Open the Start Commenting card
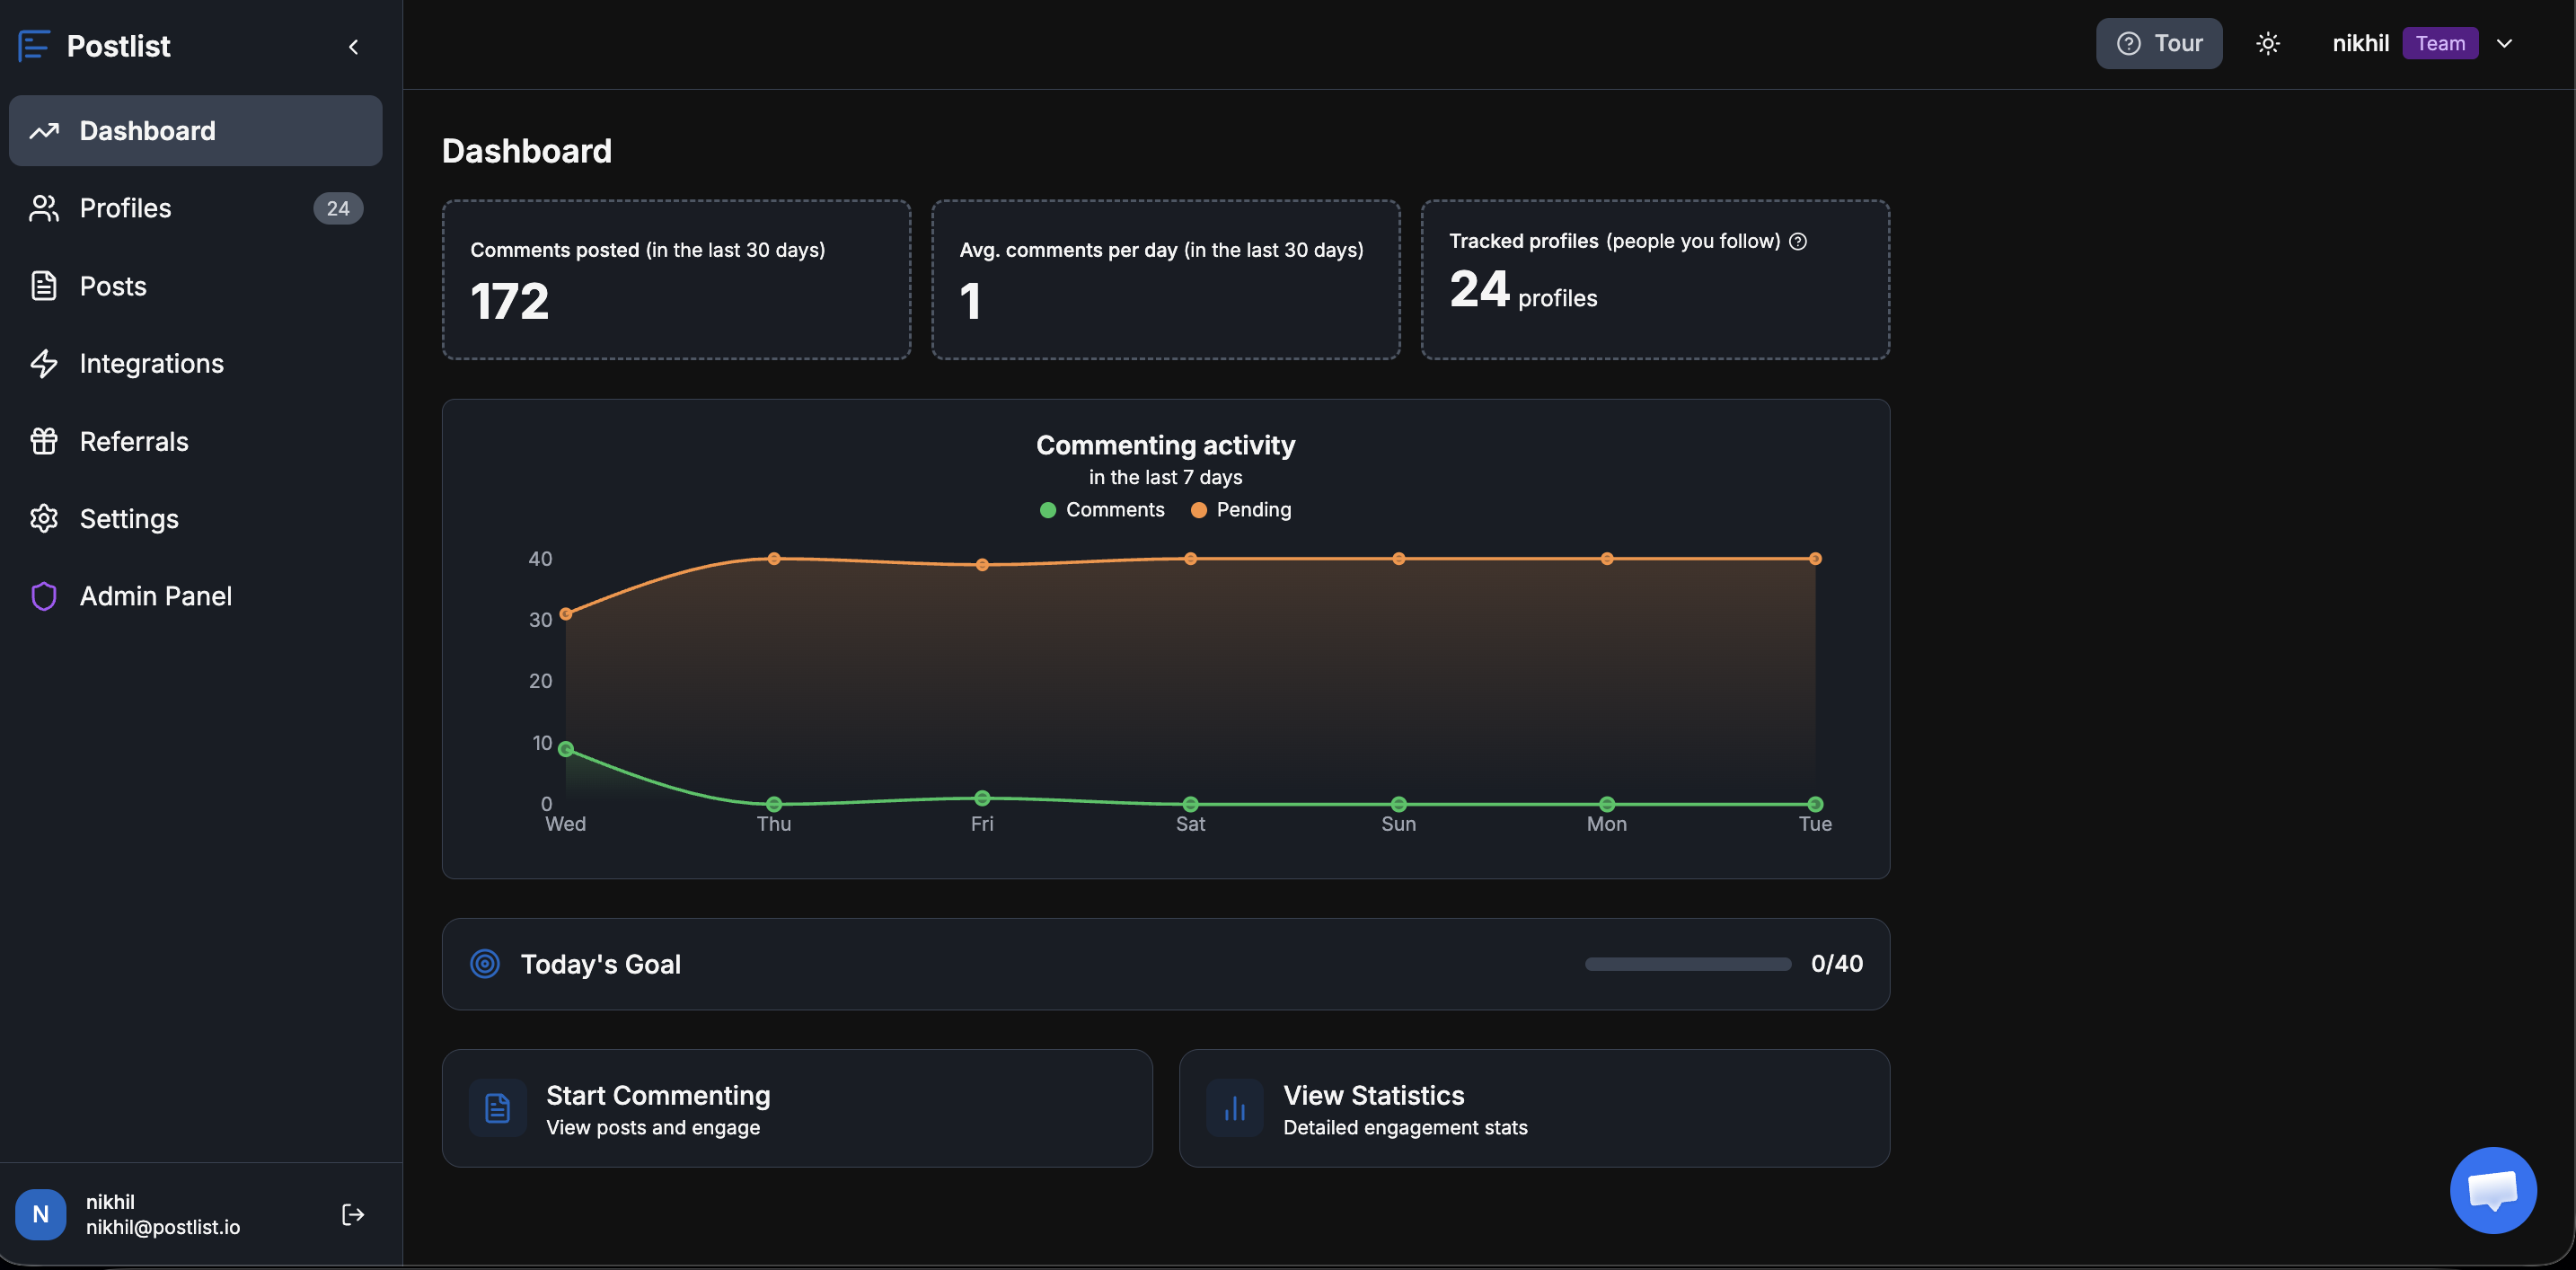2576x1270 pixels. pyautogui.click(x=796, y=1108)
